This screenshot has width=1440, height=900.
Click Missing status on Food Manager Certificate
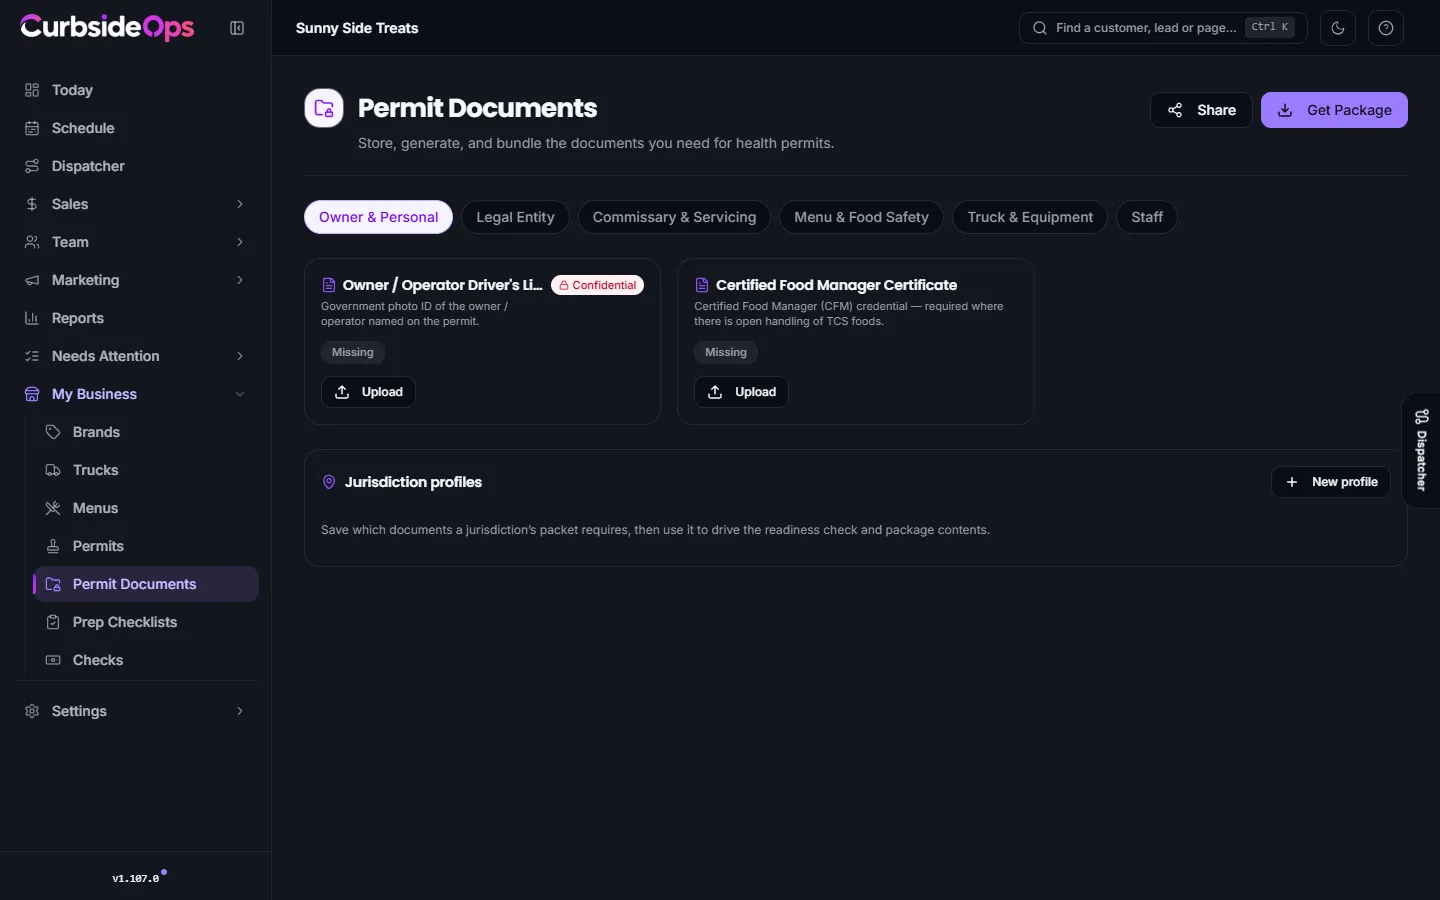726,352
